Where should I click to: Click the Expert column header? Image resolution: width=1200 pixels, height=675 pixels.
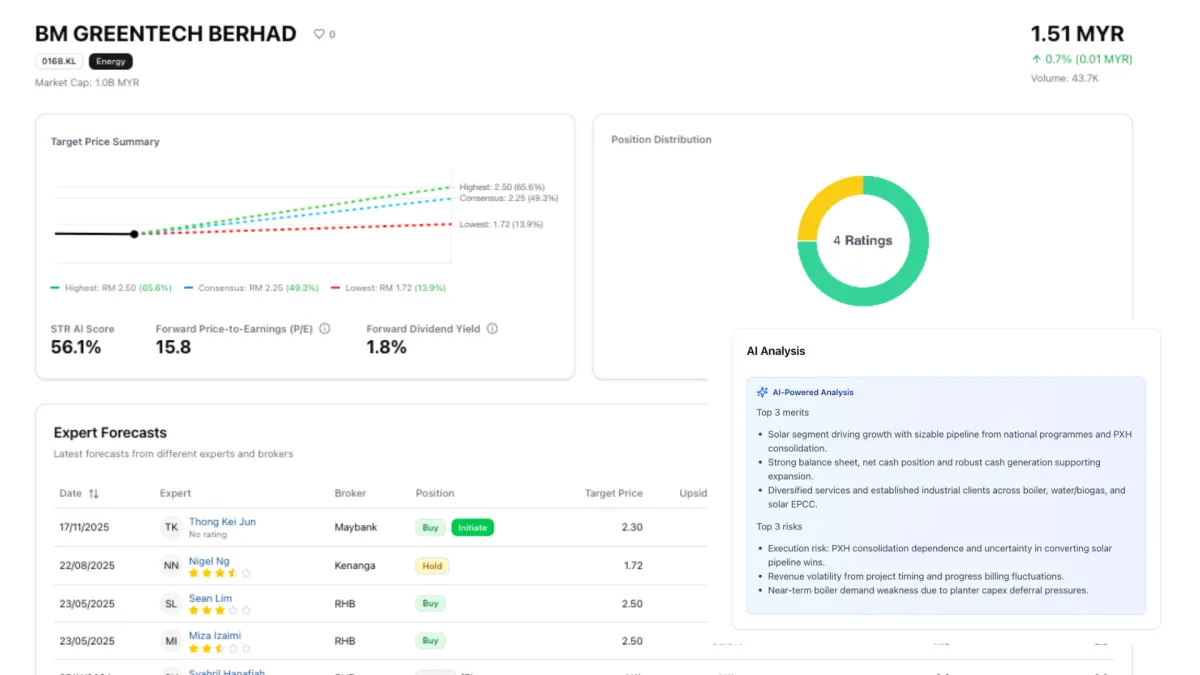click(175, 493)
